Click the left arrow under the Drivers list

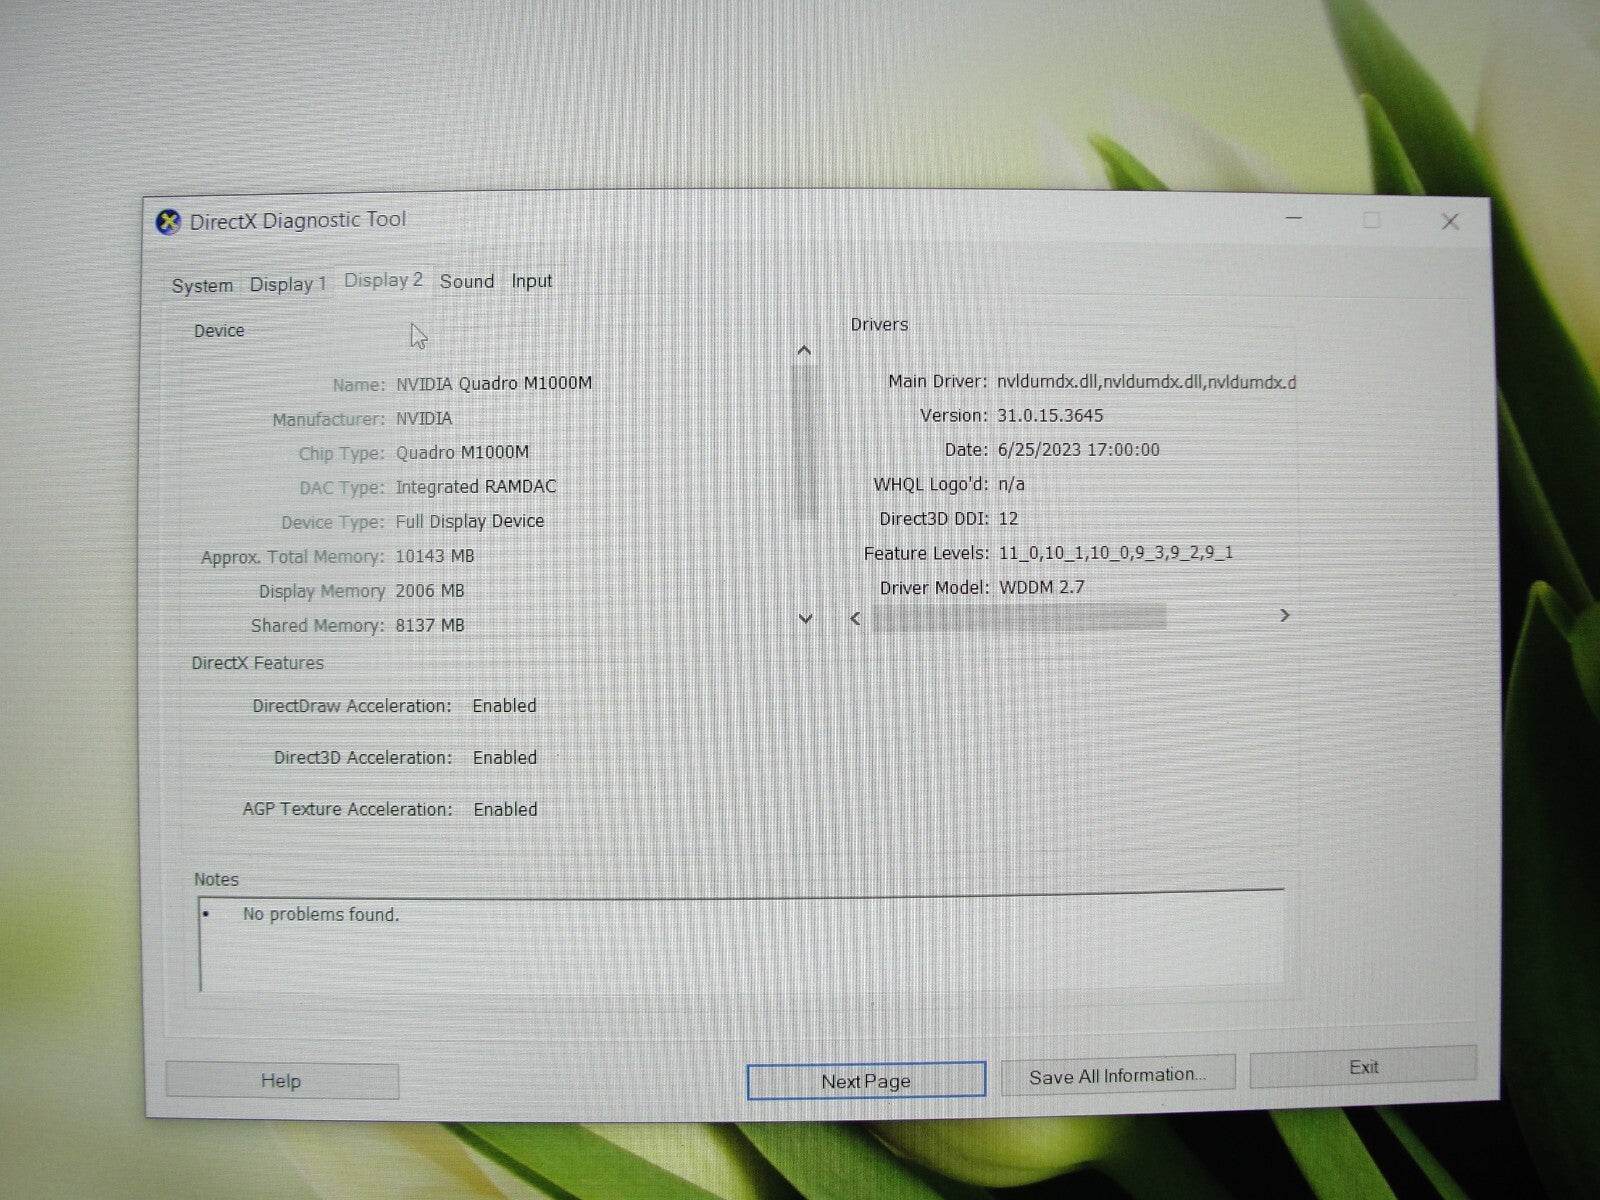(855, 618)
